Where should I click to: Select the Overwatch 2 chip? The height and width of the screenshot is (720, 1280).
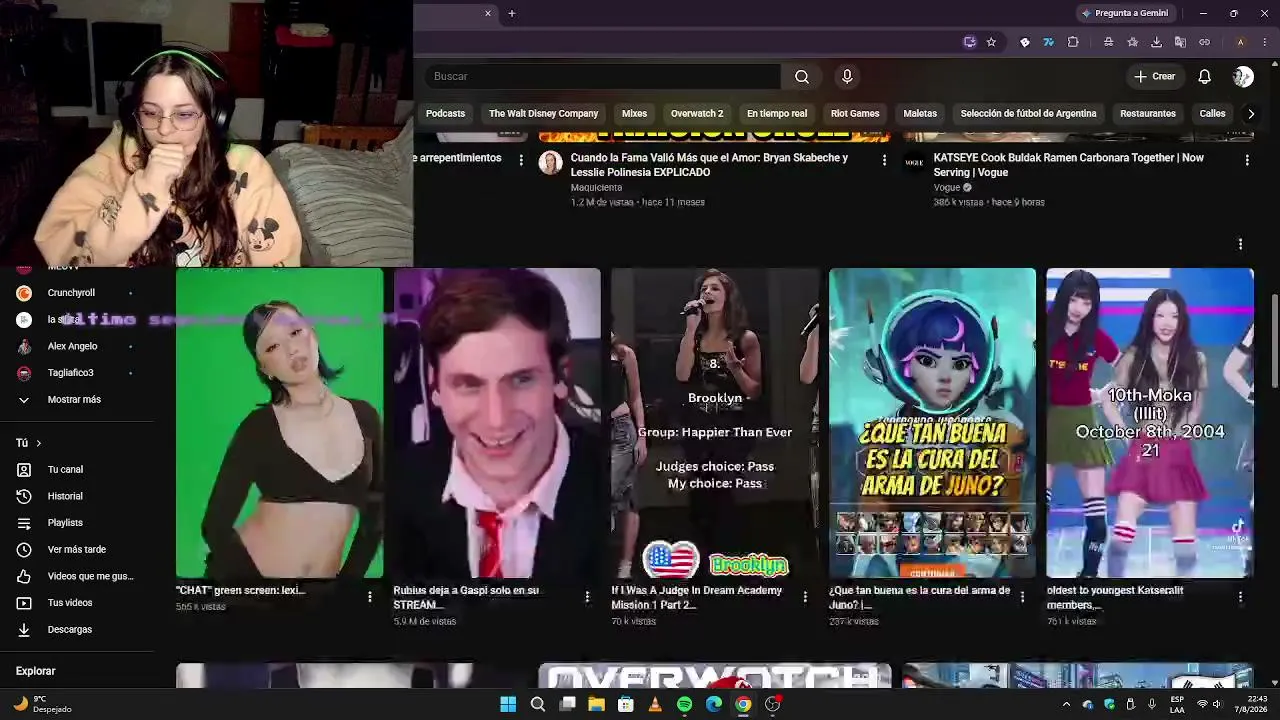click(697, 114)
